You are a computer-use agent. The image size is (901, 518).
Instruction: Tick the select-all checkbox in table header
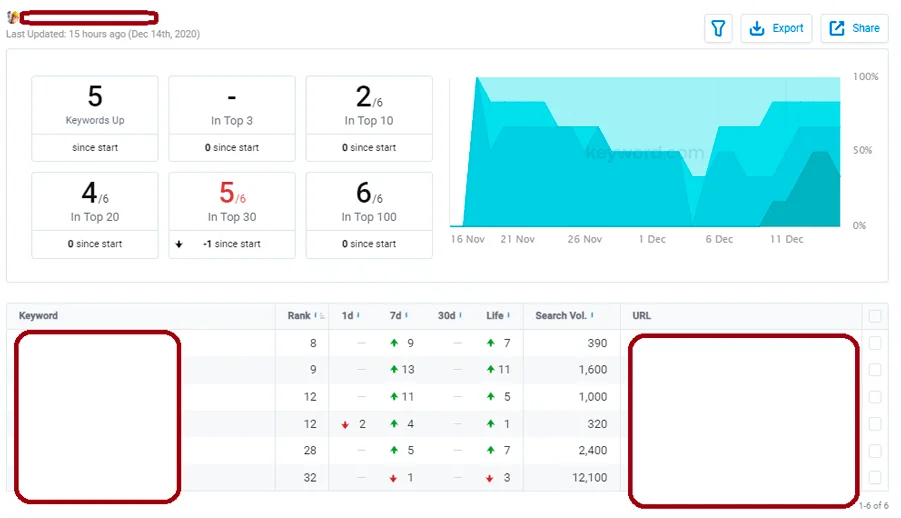click(x=875, y=316)
